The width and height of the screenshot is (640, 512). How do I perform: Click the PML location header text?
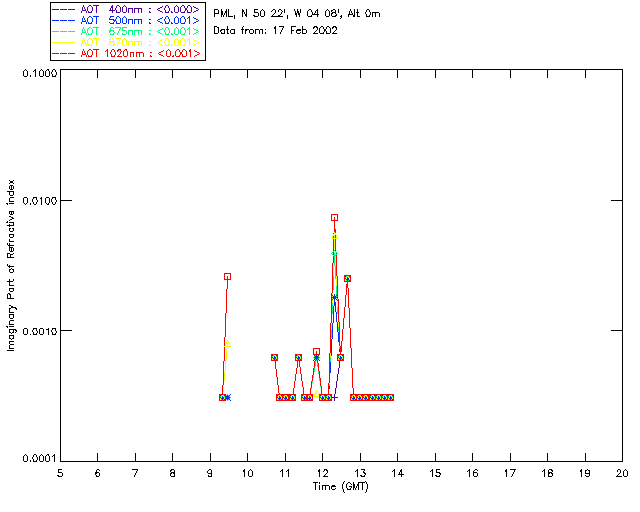297,14
